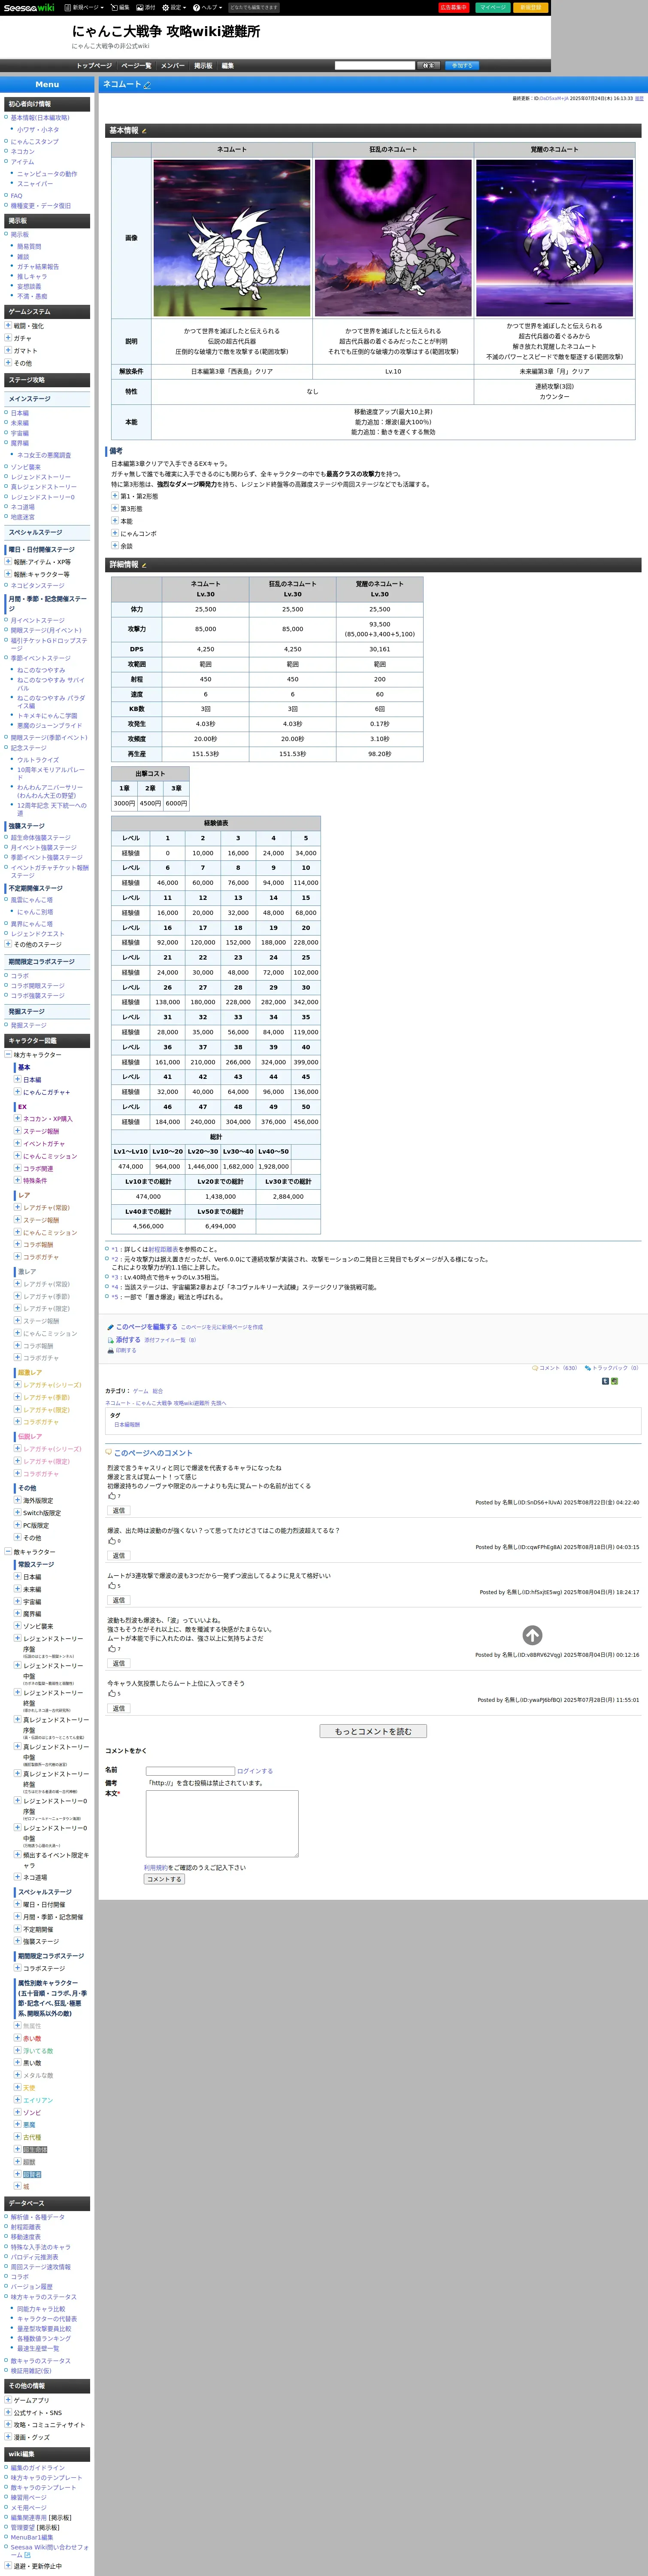Select 編集 in the navigation bar
Viewport: 648px width, 2576px height.
[x=227, y=66]
